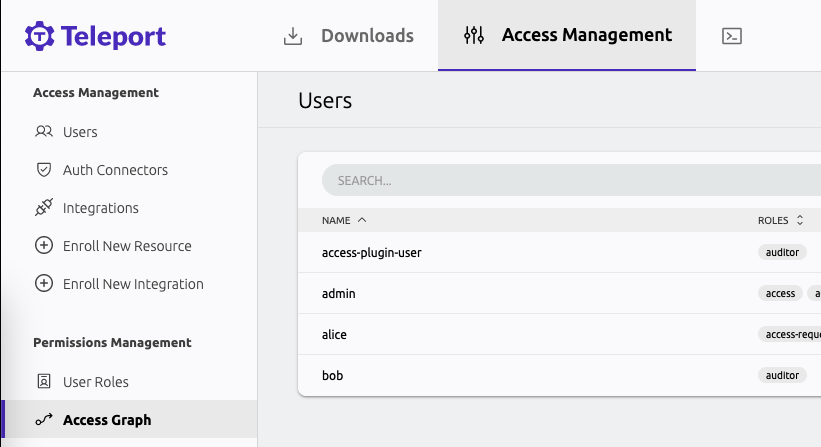Click the Access Management sliders icon
This screenshot has height=447, width=821.
474,36
